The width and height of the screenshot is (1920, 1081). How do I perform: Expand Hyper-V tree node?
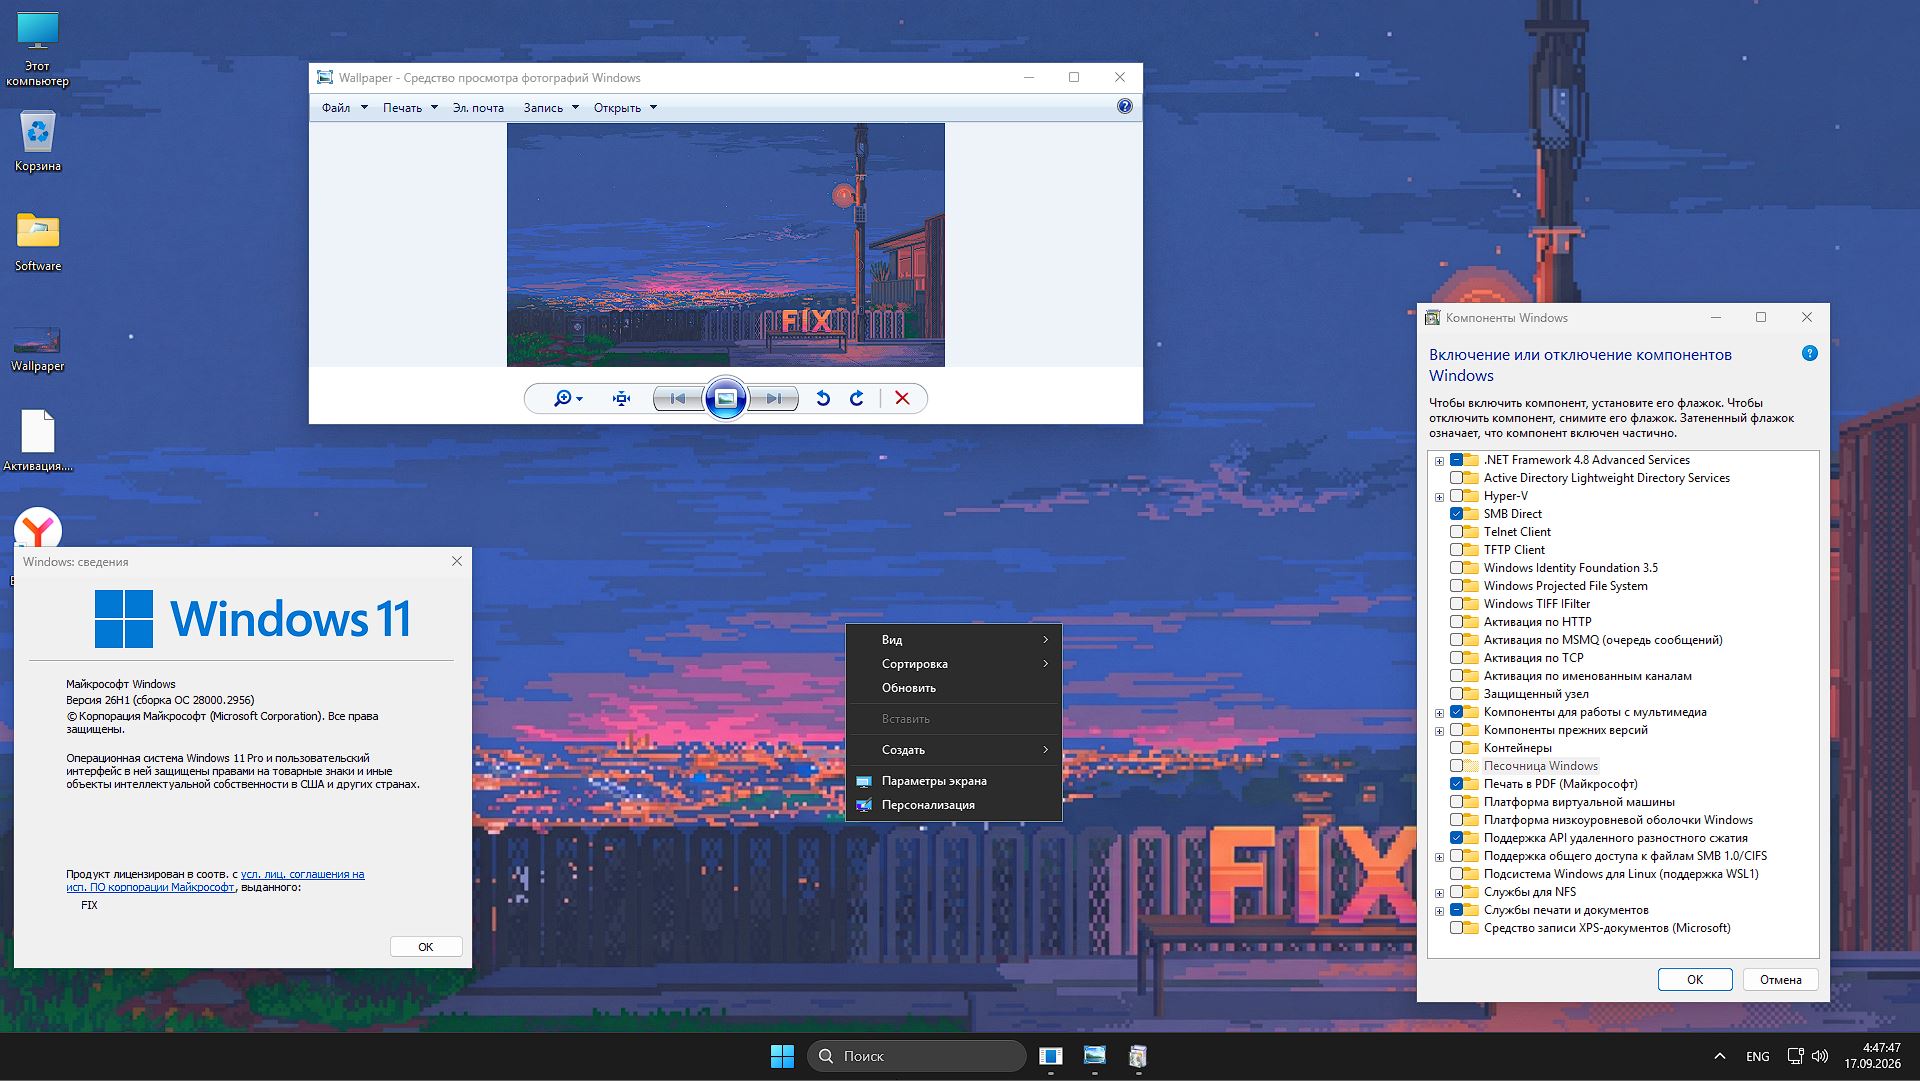[1439, 497]
